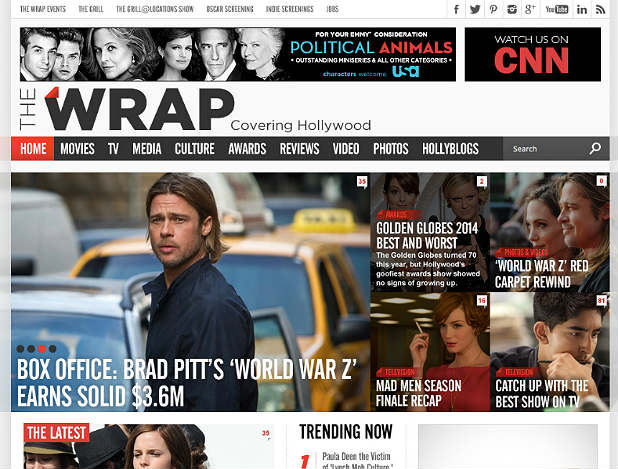Viewport: 618px width, 469px height.
Task: Open comment bubble on Golden Globes story
Action: coord(481,182)
